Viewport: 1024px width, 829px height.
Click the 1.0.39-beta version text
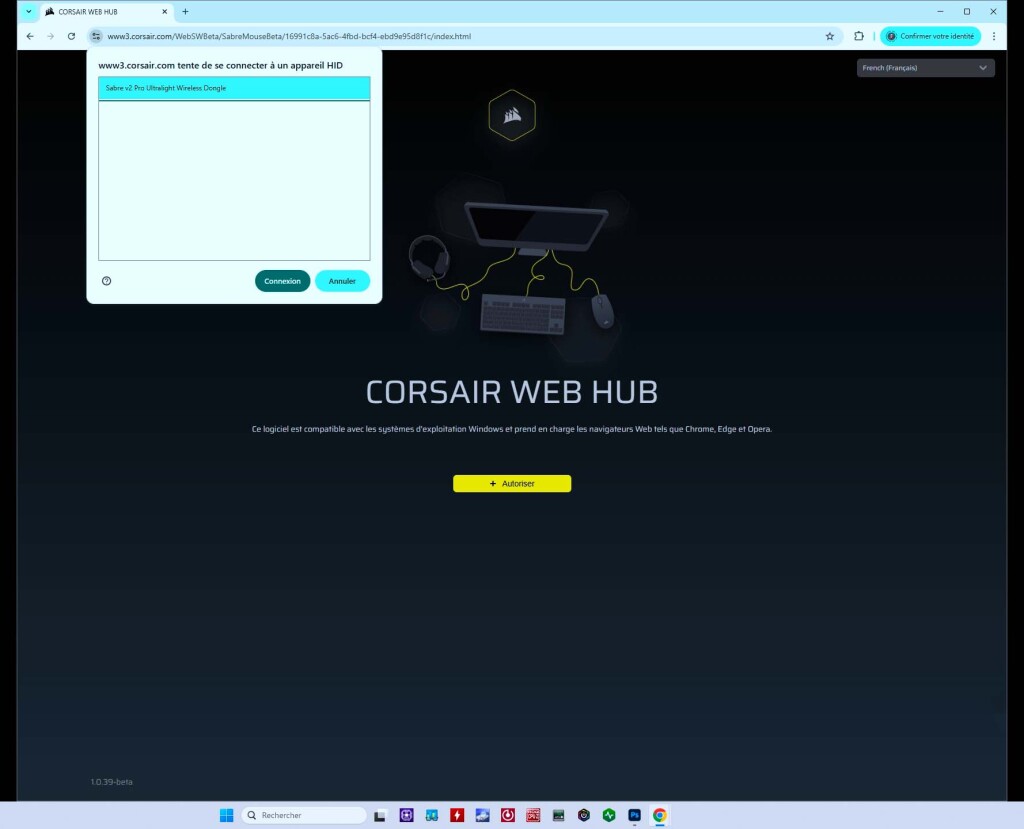click(x=111, y=782)
